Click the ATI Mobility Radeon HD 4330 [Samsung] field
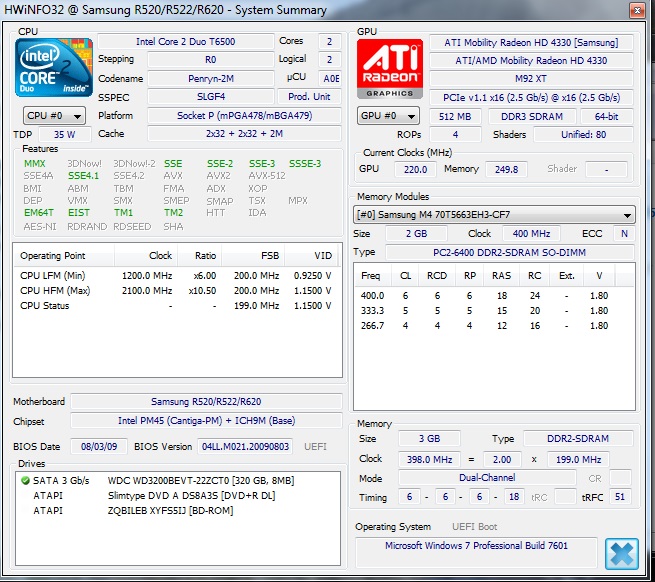The image size is (655, 582). 531,43
